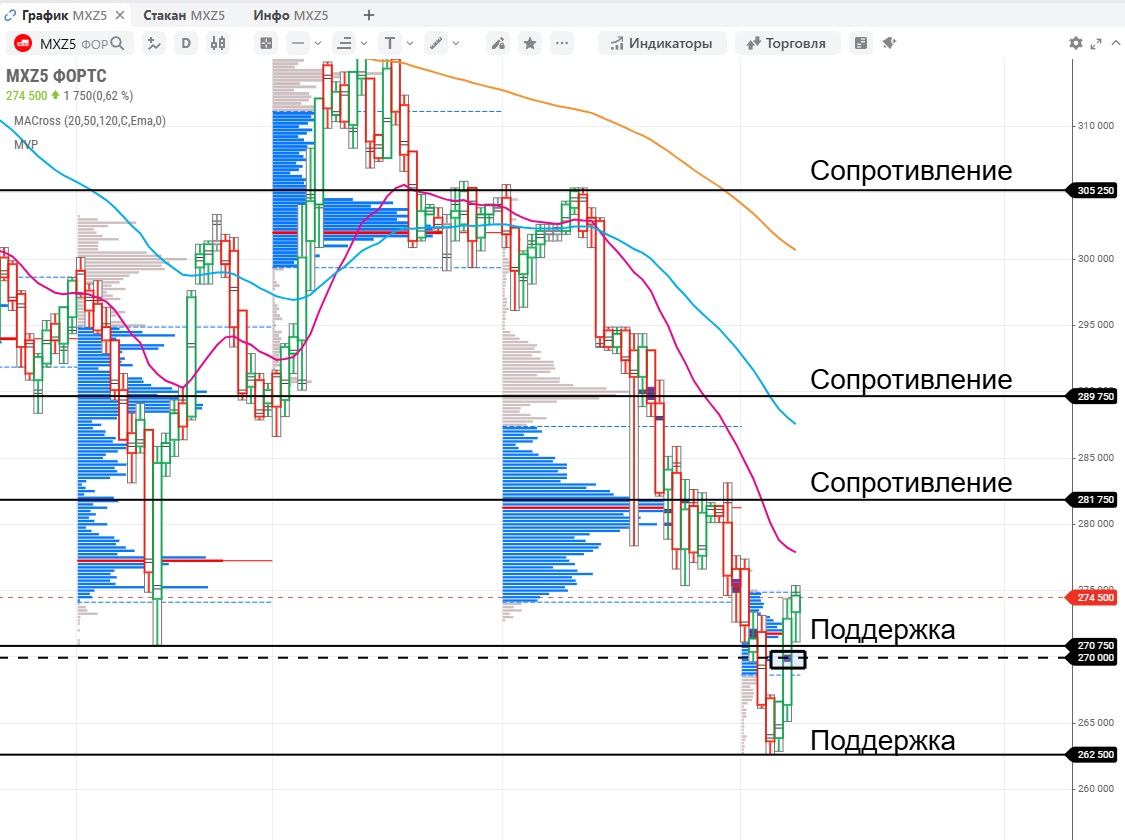This screenshot has height=840, width=1125.
Task: Add a new tab with plus
Action: 369,15
